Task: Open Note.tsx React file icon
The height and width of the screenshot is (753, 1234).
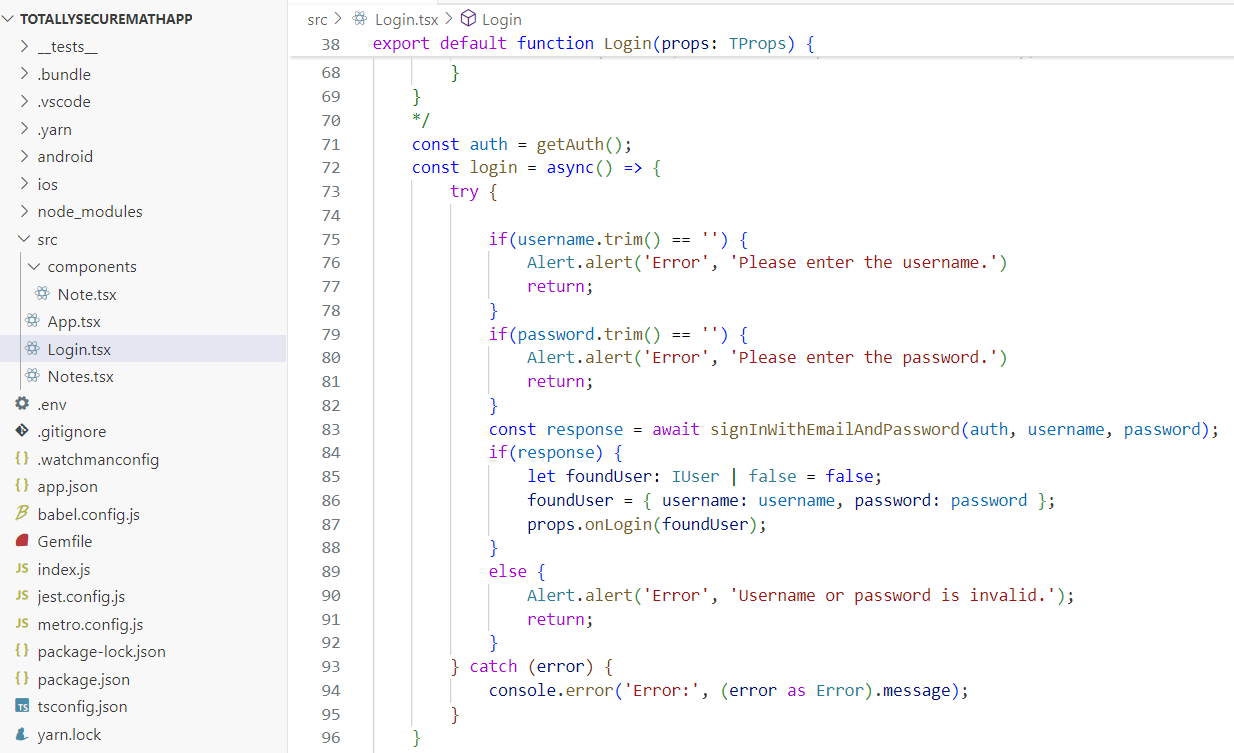Action: [x=42, y=294]
